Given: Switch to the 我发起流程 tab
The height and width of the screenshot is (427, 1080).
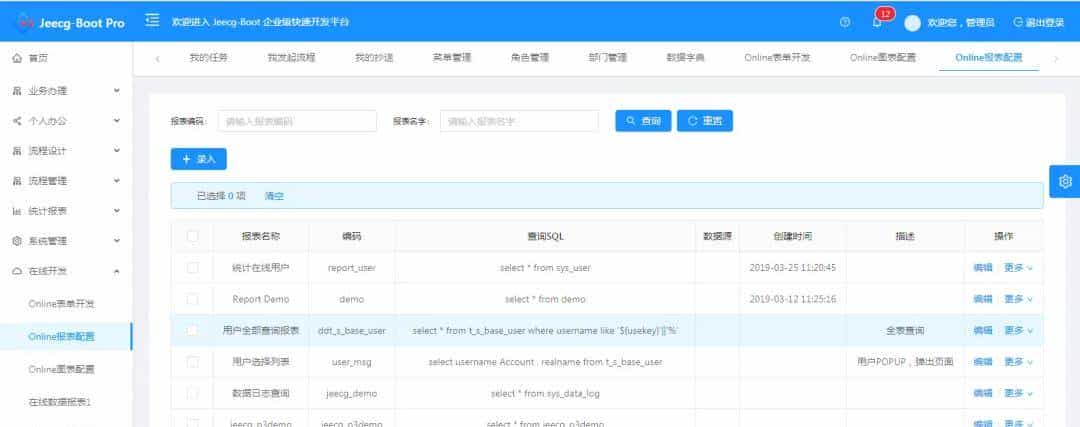Looking at the screenshot, I should (x=291, y=58).
